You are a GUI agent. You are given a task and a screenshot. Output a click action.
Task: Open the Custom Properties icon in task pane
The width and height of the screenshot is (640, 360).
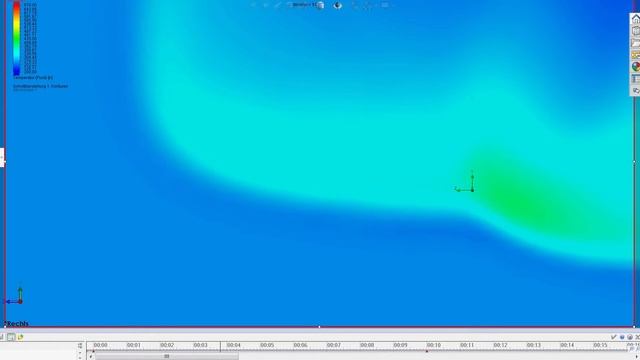tap(636, 78)
